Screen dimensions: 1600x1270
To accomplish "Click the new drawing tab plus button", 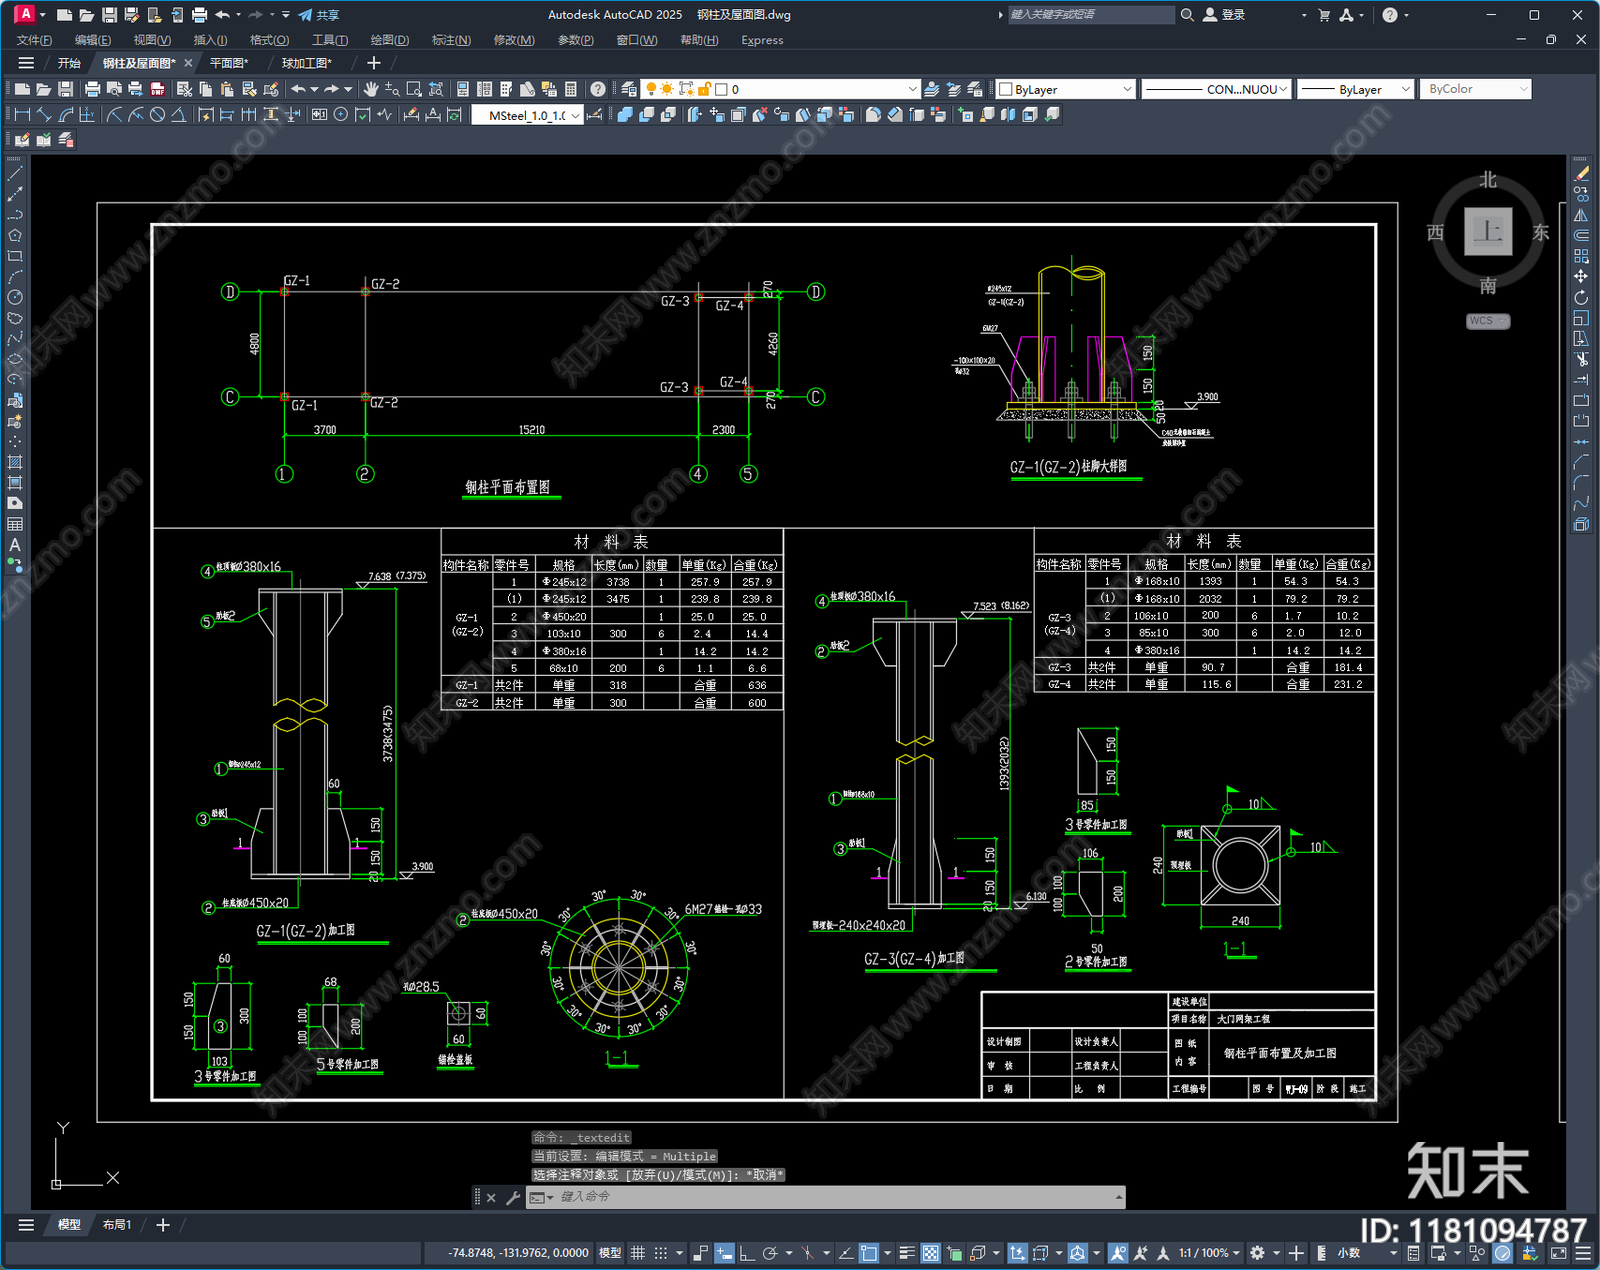I will click(374, 63).
